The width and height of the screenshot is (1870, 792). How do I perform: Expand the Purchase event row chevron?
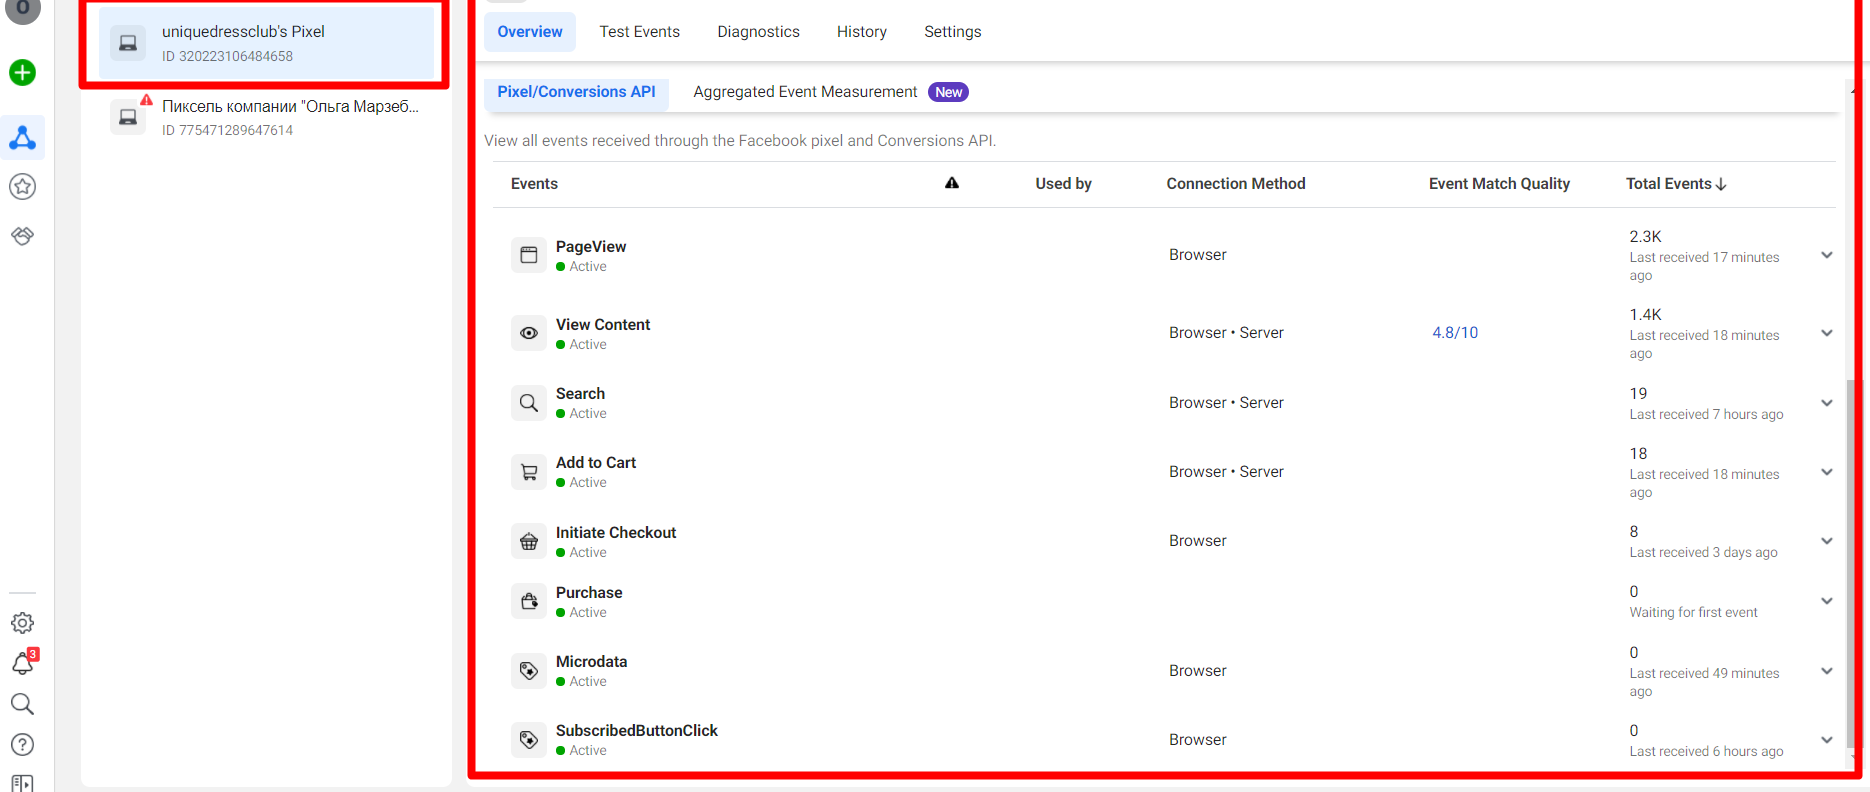pyautogui.click(x=1826, y=601)
